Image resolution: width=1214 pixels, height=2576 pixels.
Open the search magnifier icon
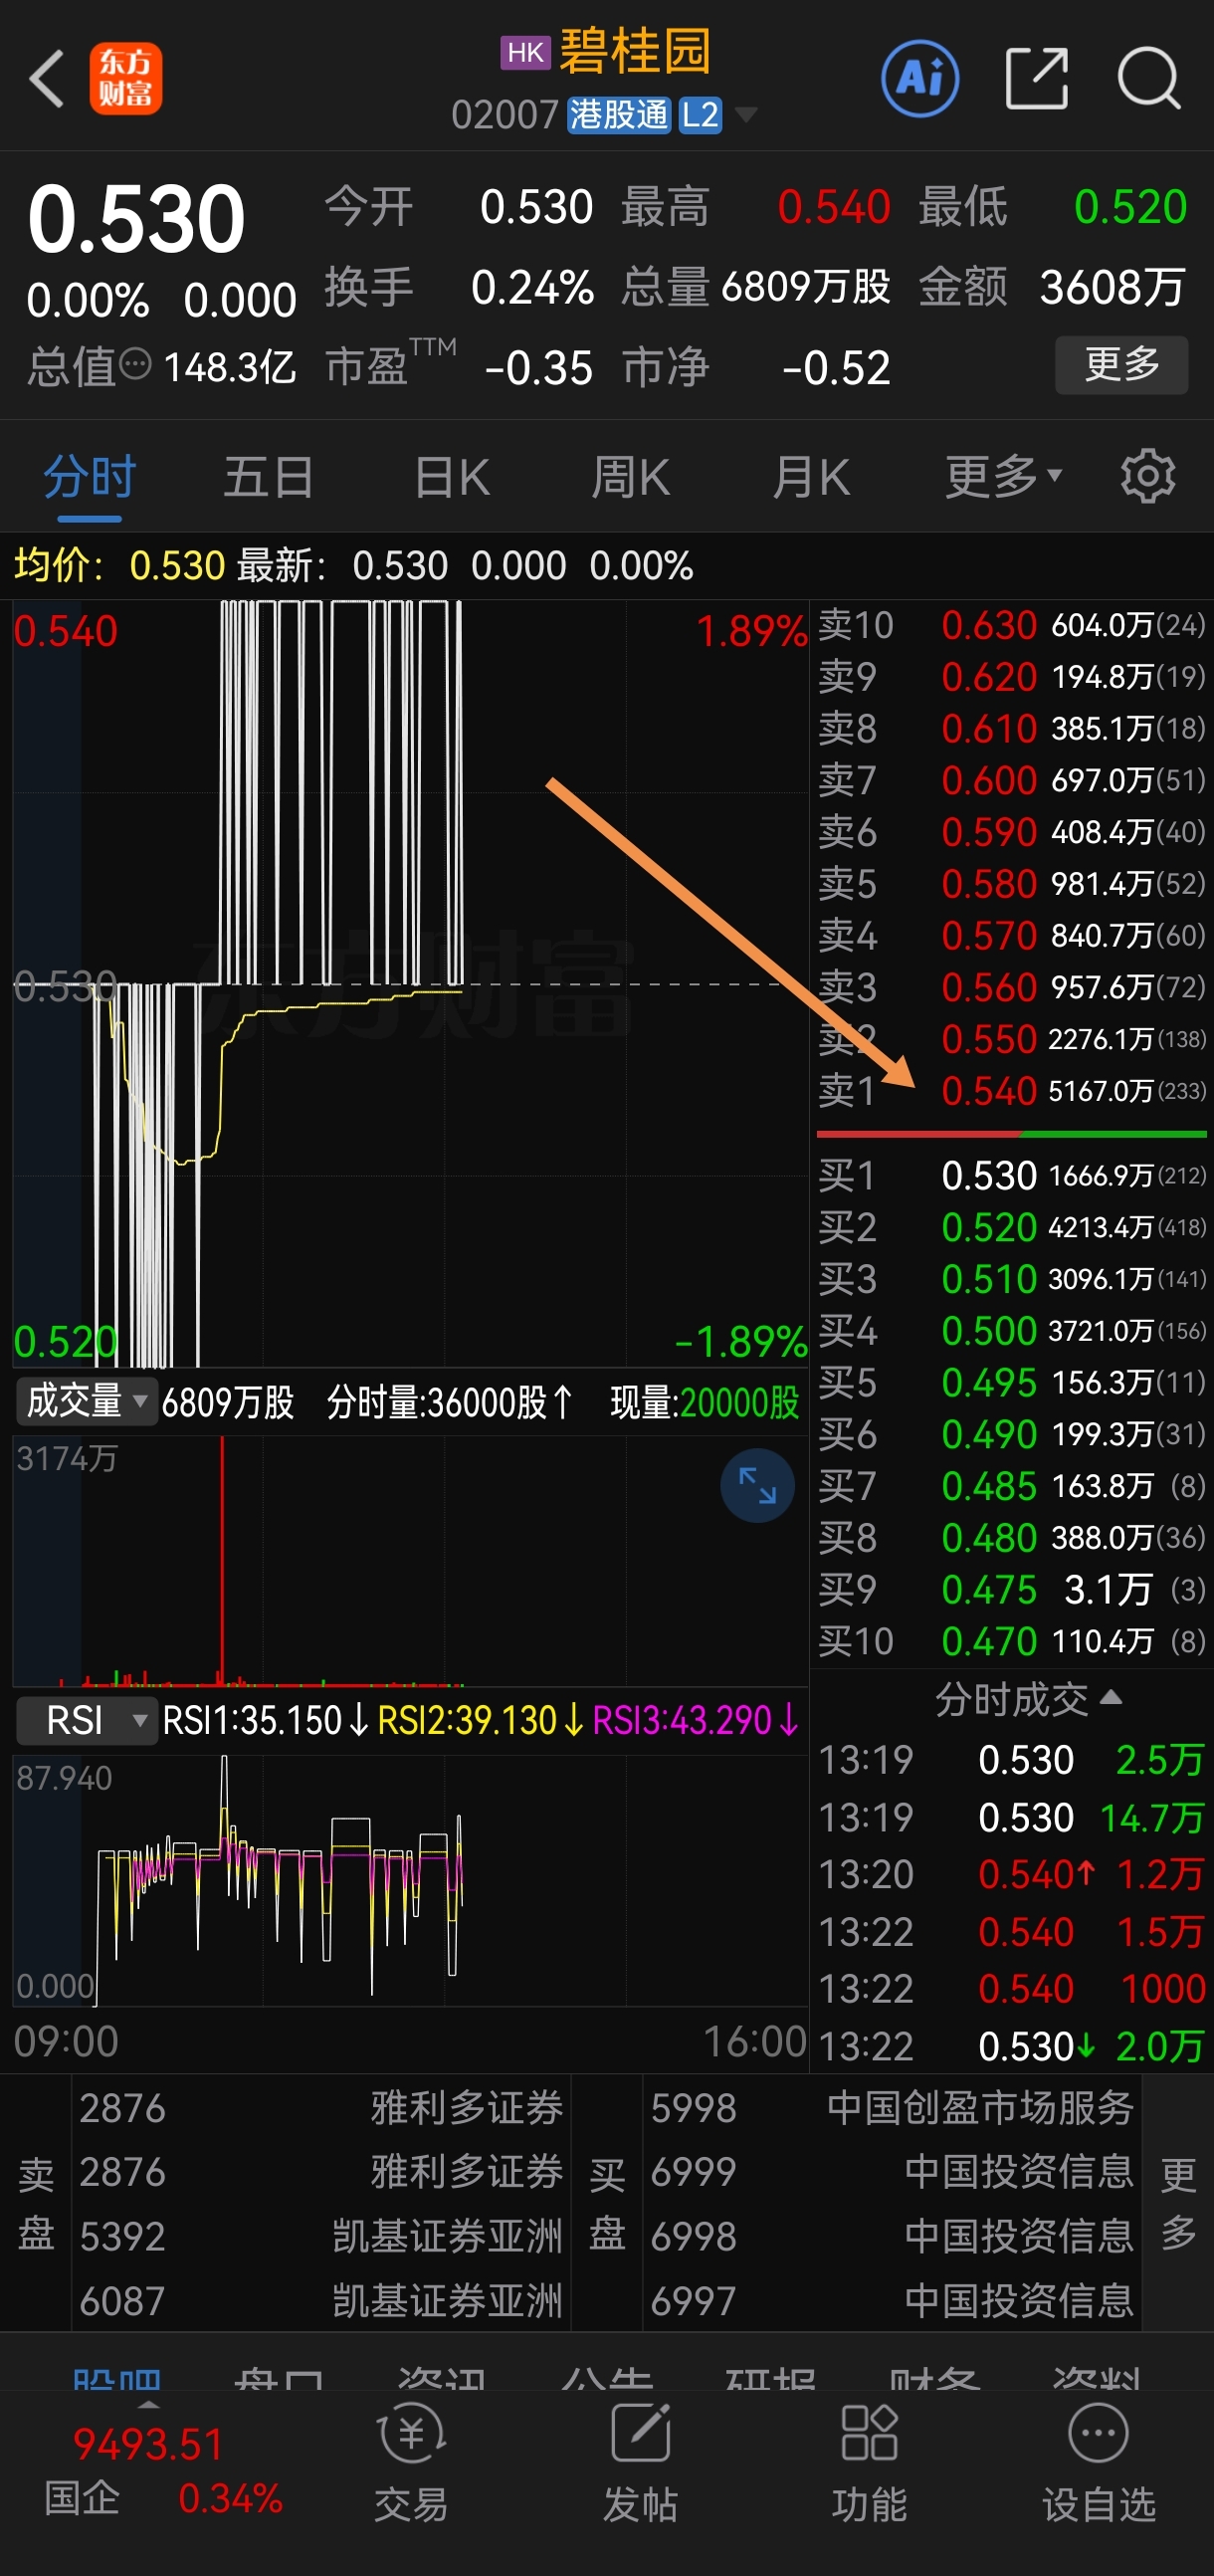point(1149,78)
